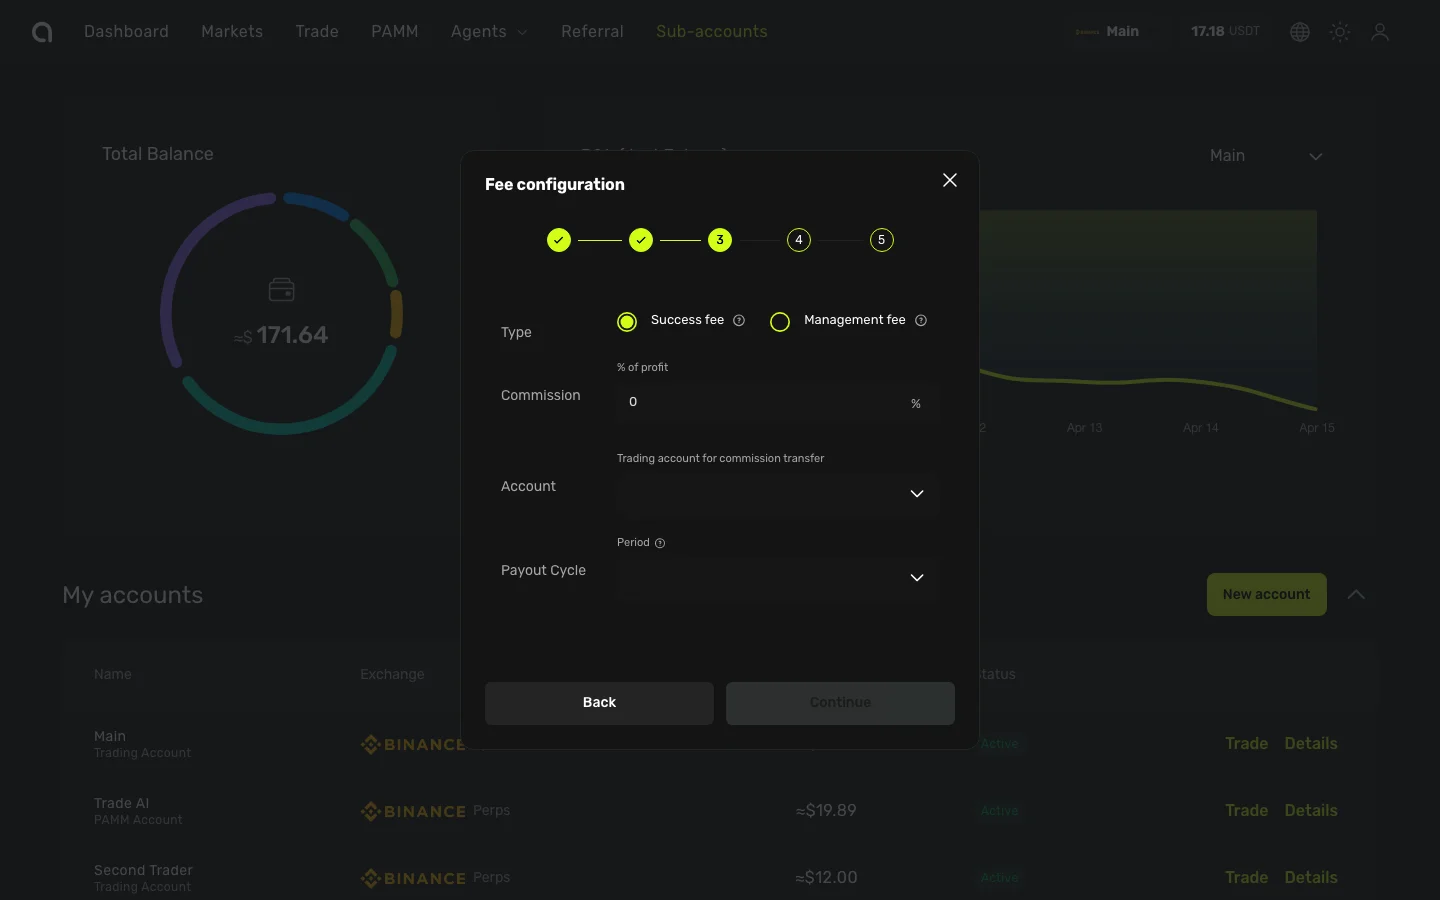Click the Binance icon on the Trade AI row
Screen dimensions: 1440x900
coord(370,811)
